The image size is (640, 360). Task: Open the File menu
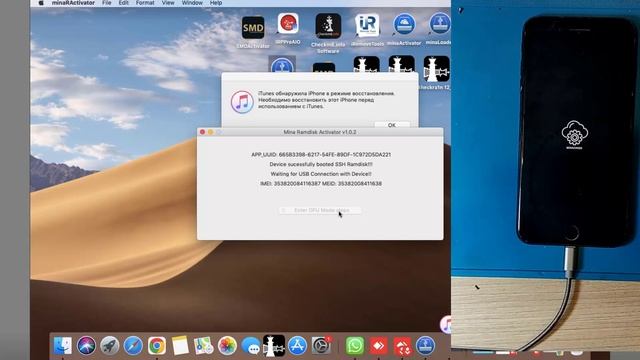(107, 3)
